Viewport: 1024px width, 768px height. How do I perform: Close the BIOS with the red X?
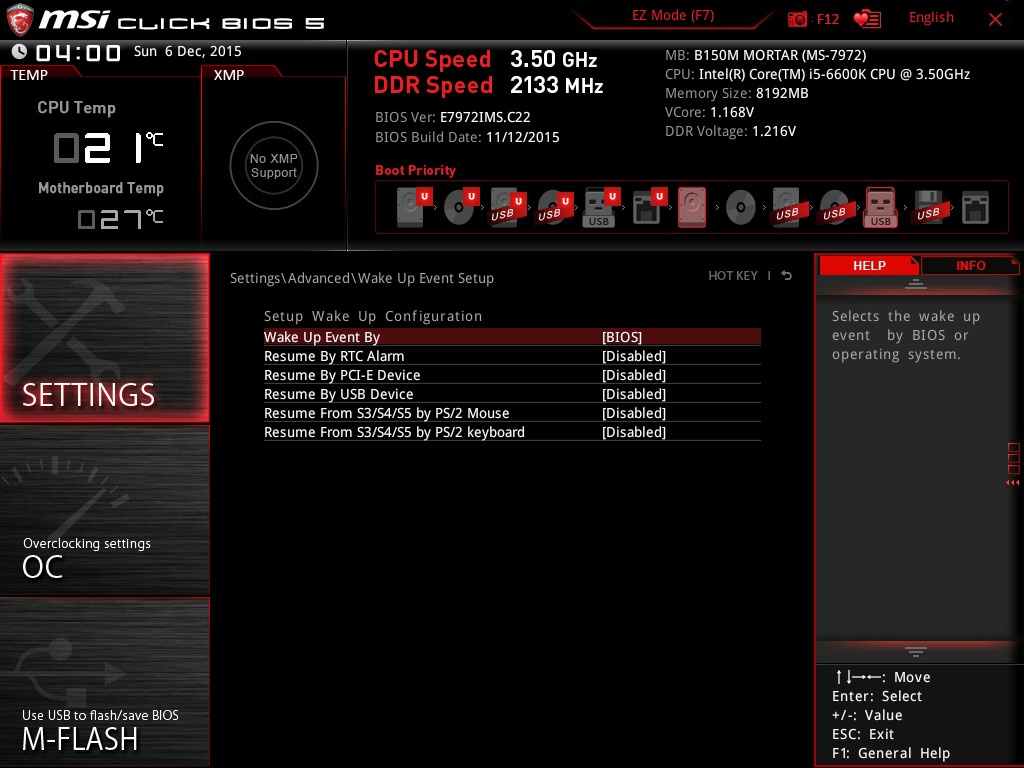pyautogui.click(x=995, y=20)
